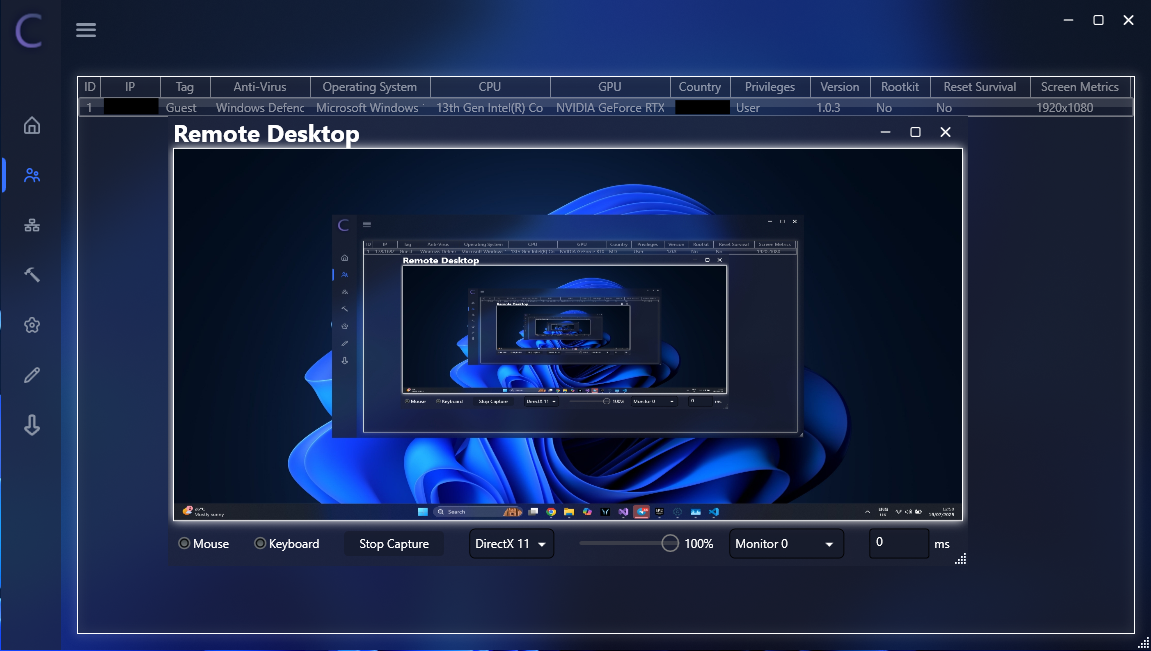The height and width of the screenshot is (651, 1151).
Task: Click the Country column header
Action: point(699,87)
